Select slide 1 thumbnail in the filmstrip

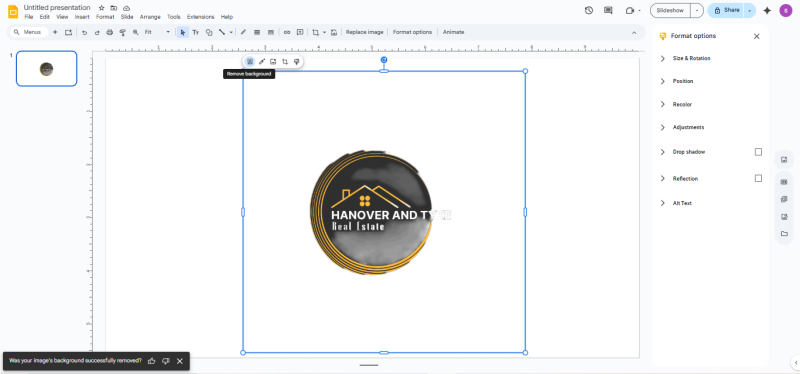(x=46, y=68)
